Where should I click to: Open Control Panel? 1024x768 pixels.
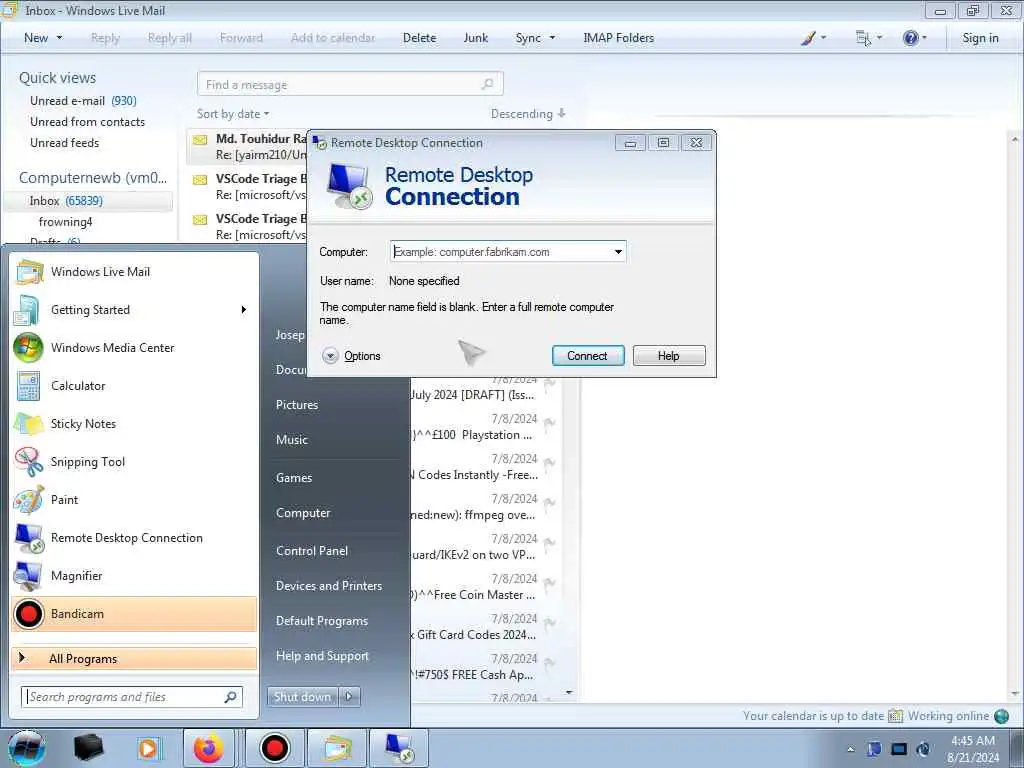[312, 551]
